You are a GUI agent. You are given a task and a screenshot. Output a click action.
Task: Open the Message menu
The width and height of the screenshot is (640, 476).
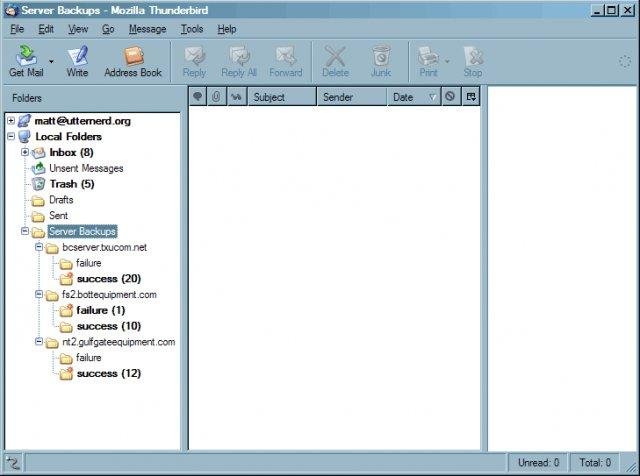tap(147, 29)
